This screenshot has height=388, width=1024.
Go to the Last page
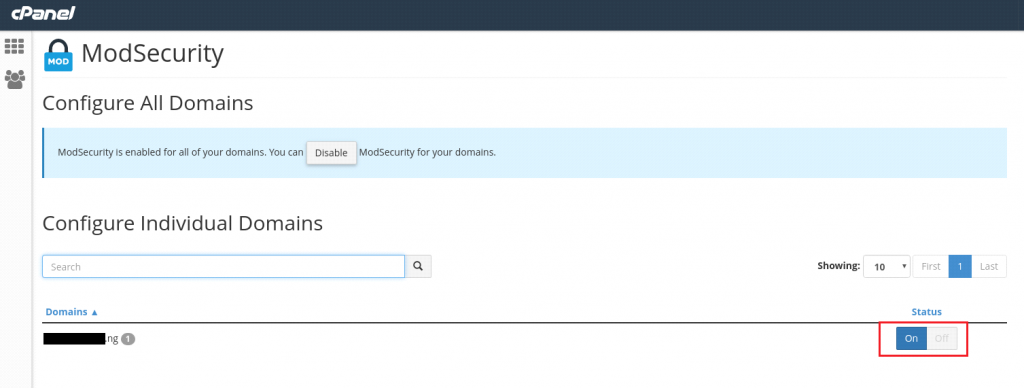click(x=989, y=267)
